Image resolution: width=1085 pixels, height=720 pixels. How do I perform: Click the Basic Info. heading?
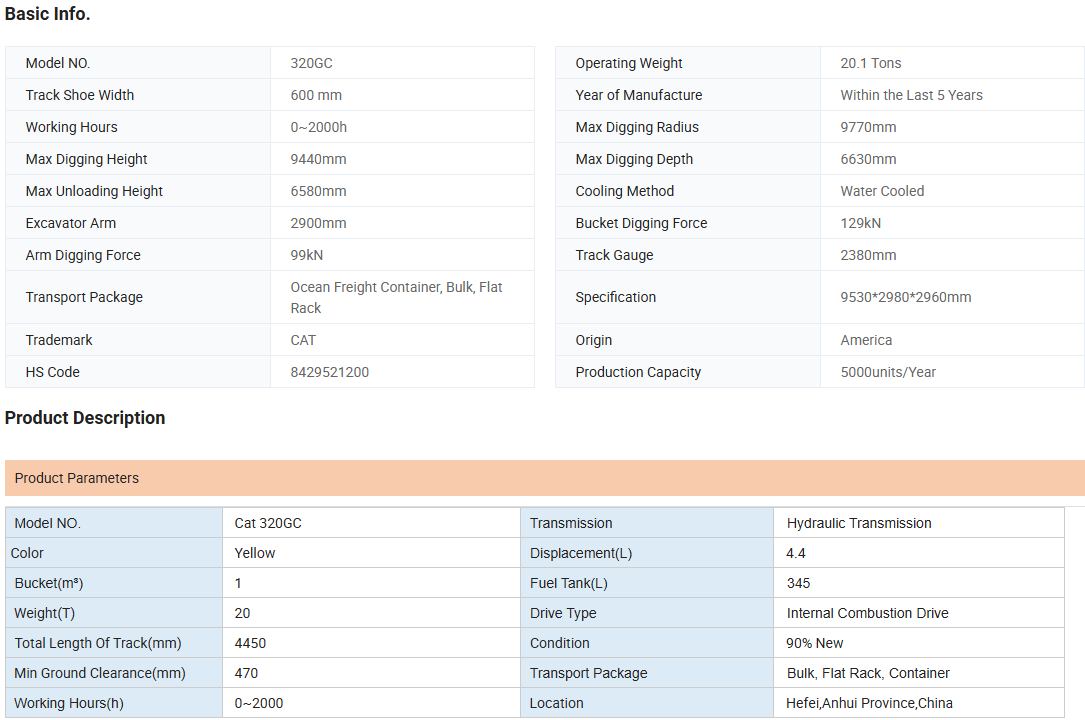coord(48,14)
